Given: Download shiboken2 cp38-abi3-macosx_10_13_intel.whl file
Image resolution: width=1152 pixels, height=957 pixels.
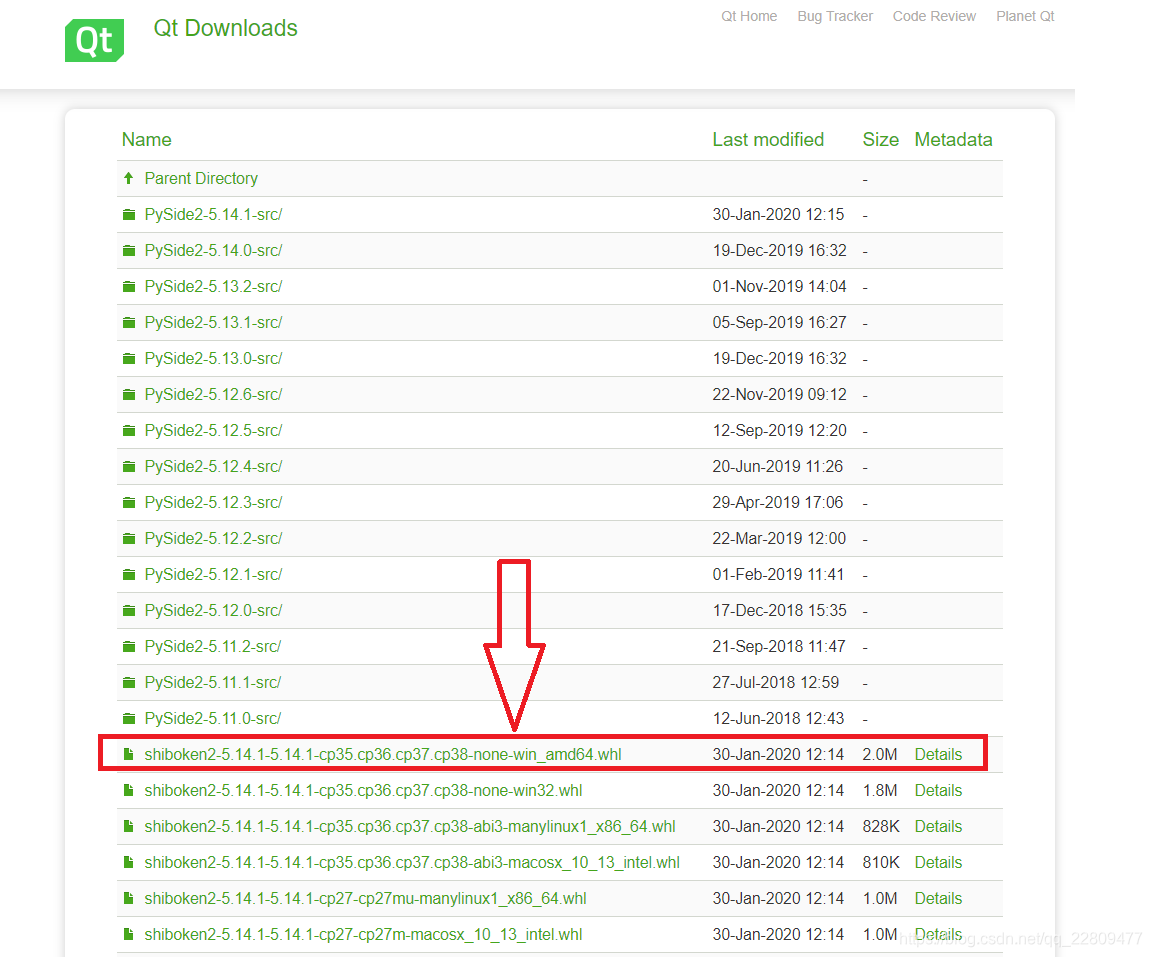Looking at the screenshot, I should point(412,862).
